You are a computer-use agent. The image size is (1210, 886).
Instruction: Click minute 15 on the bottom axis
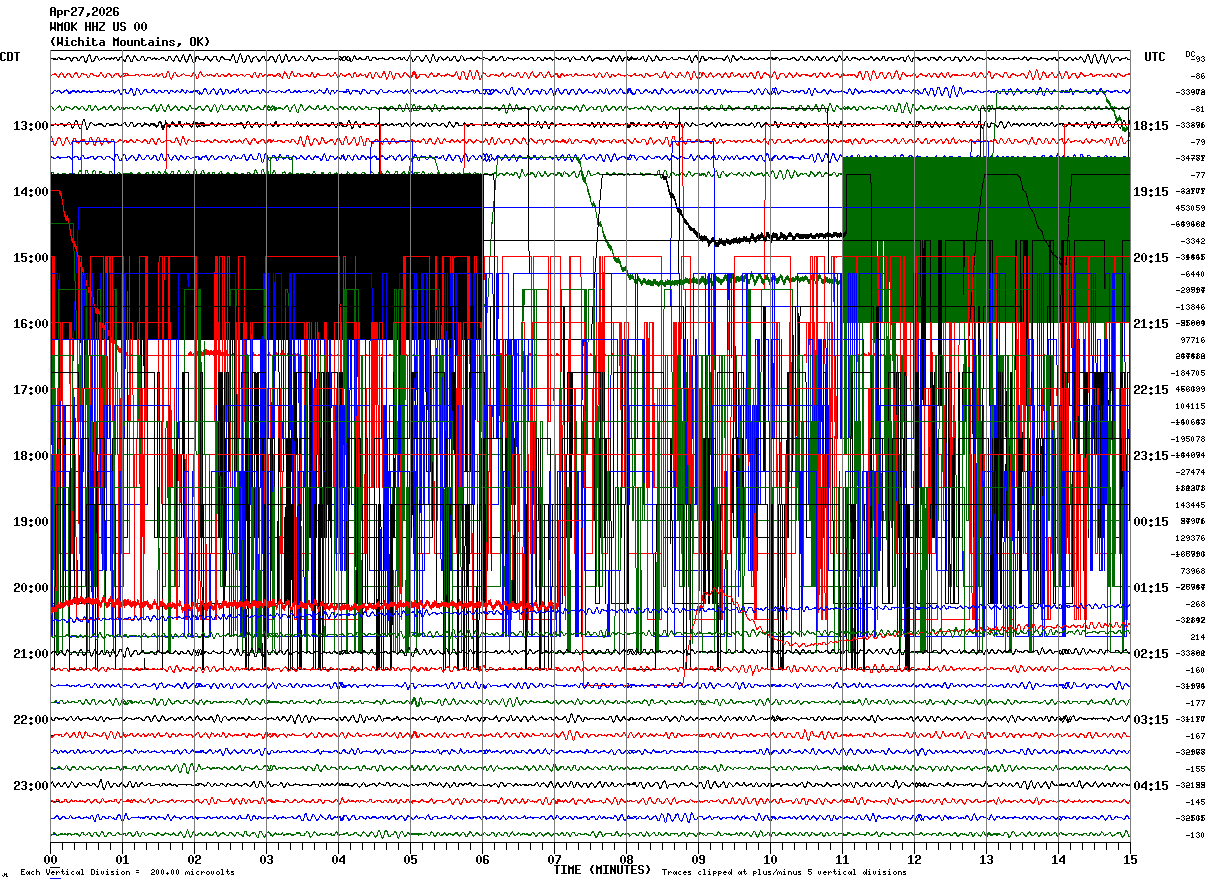[x=1130, y=859]
